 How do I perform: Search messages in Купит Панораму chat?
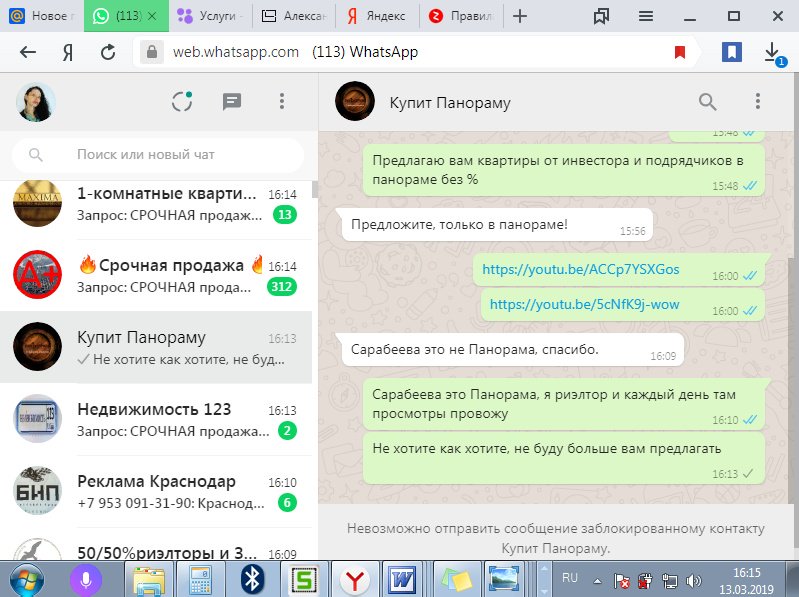(x=707, y=102)
